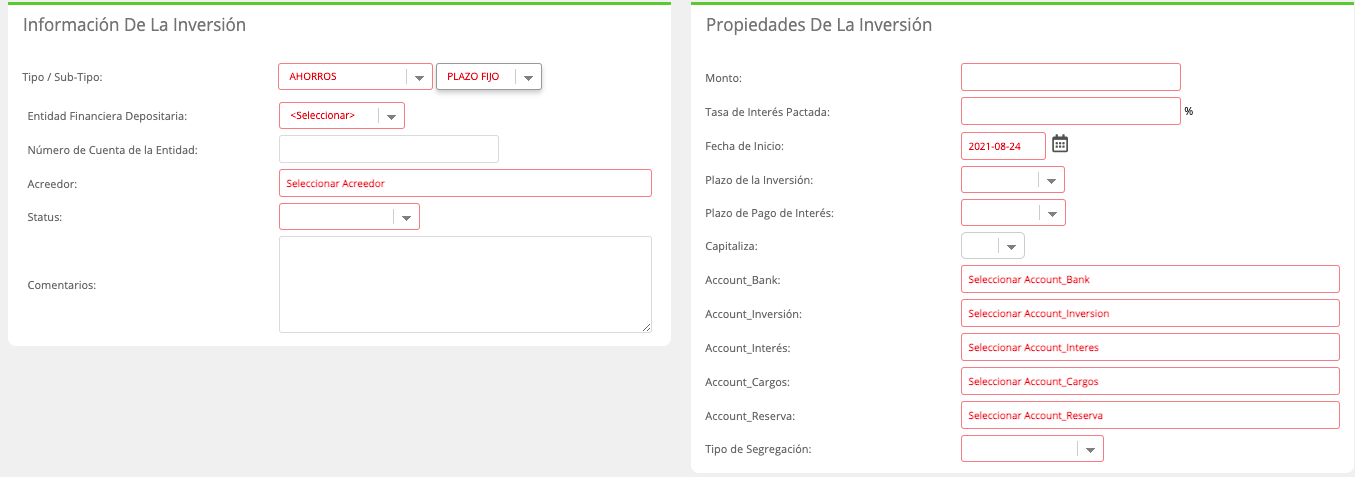
Task: Open the calendar icon next to Fecha de Inicio
Action: 1060,144
